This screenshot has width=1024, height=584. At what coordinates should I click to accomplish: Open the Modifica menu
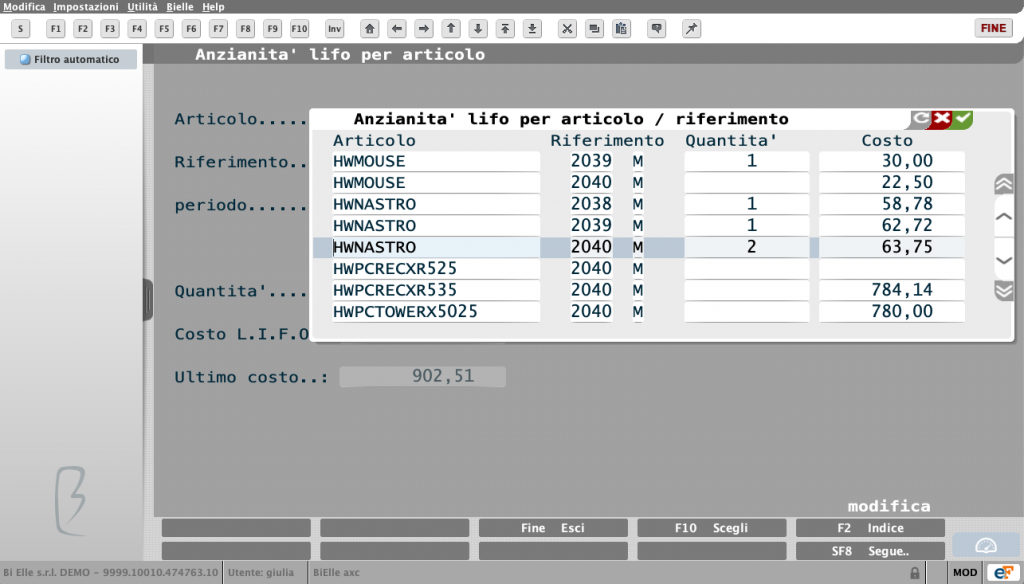(x=24, y=7)
